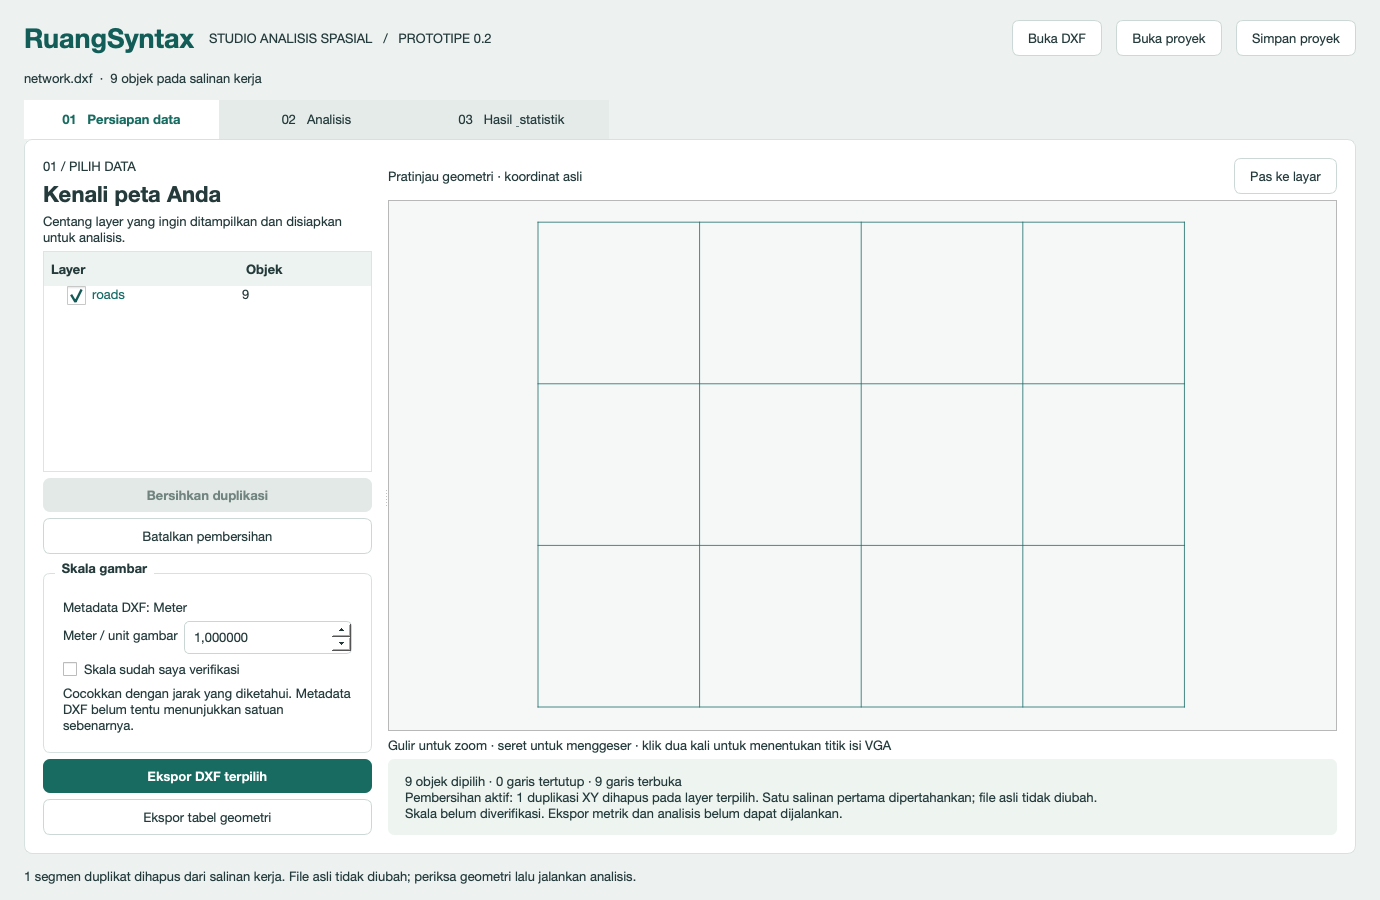Click the Bersihkan duplikasi button
1380x900 pixels.
[207, 495]
